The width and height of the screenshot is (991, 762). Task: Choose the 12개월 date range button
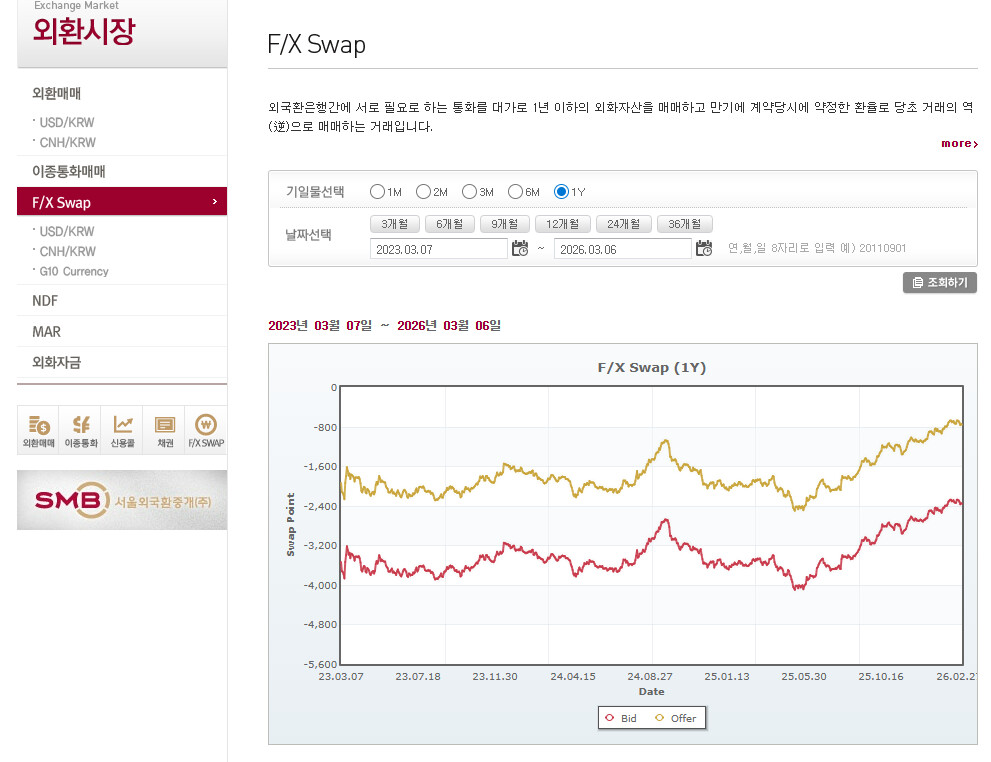pyautogui.click(x=562, y=224)
